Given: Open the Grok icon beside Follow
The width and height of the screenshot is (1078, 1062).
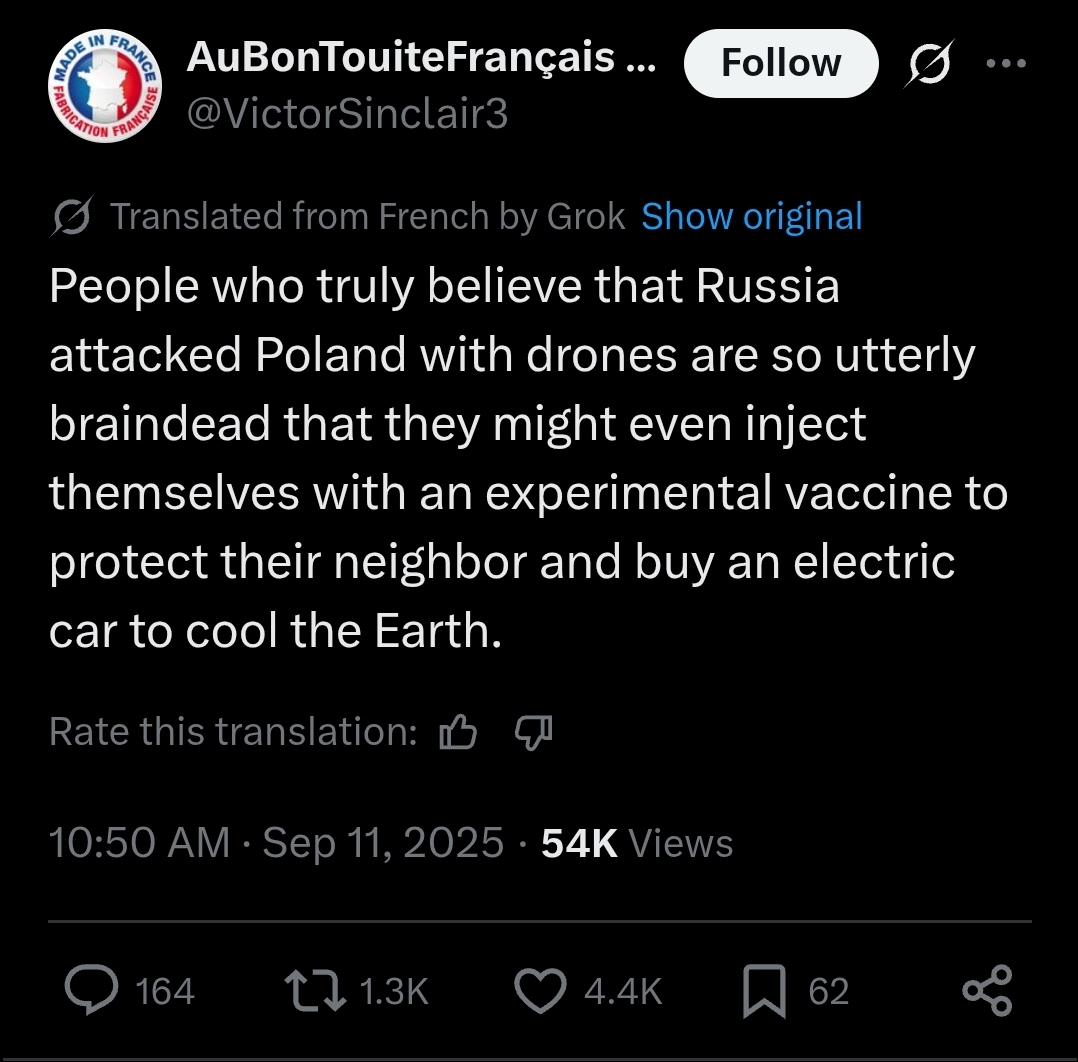Looking at the screenshot, I should tap(929, 64).
